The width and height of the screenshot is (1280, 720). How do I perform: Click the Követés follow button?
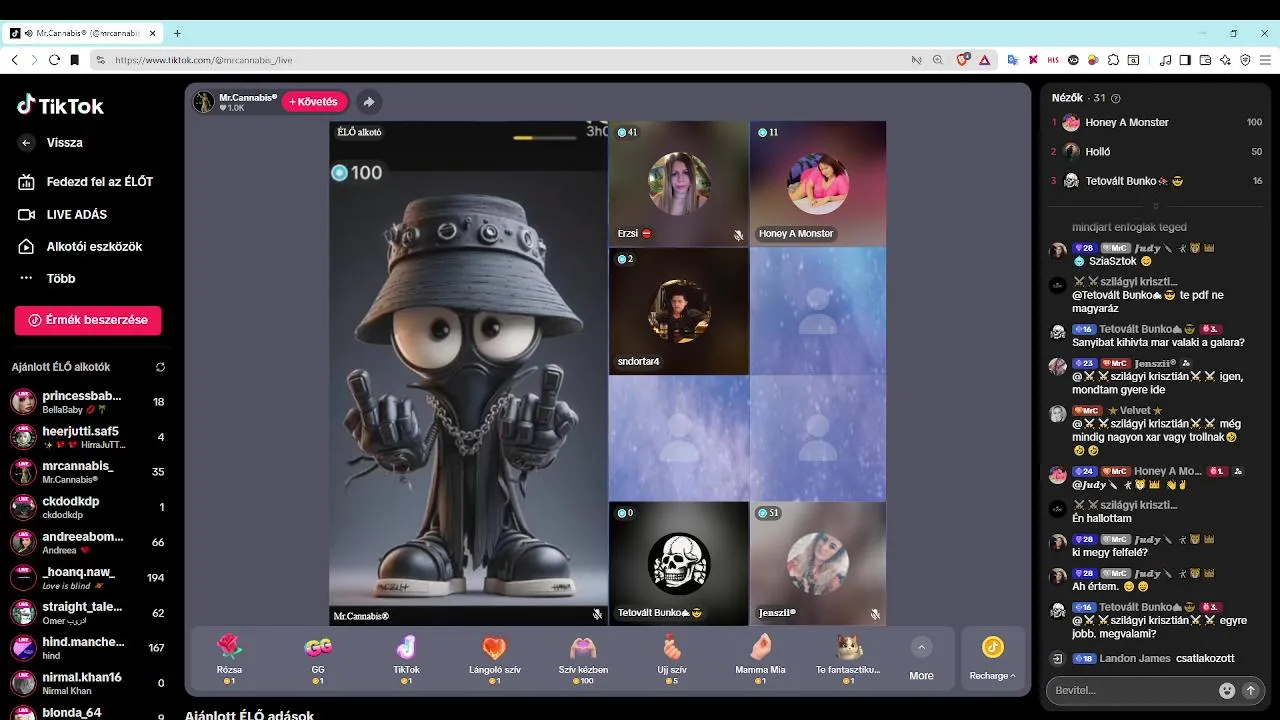[x=314, y=102]
